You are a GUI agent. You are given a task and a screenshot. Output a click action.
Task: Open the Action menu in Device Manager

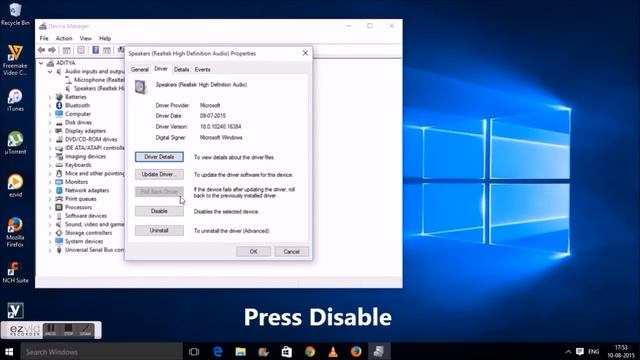(x=64, y=38)
